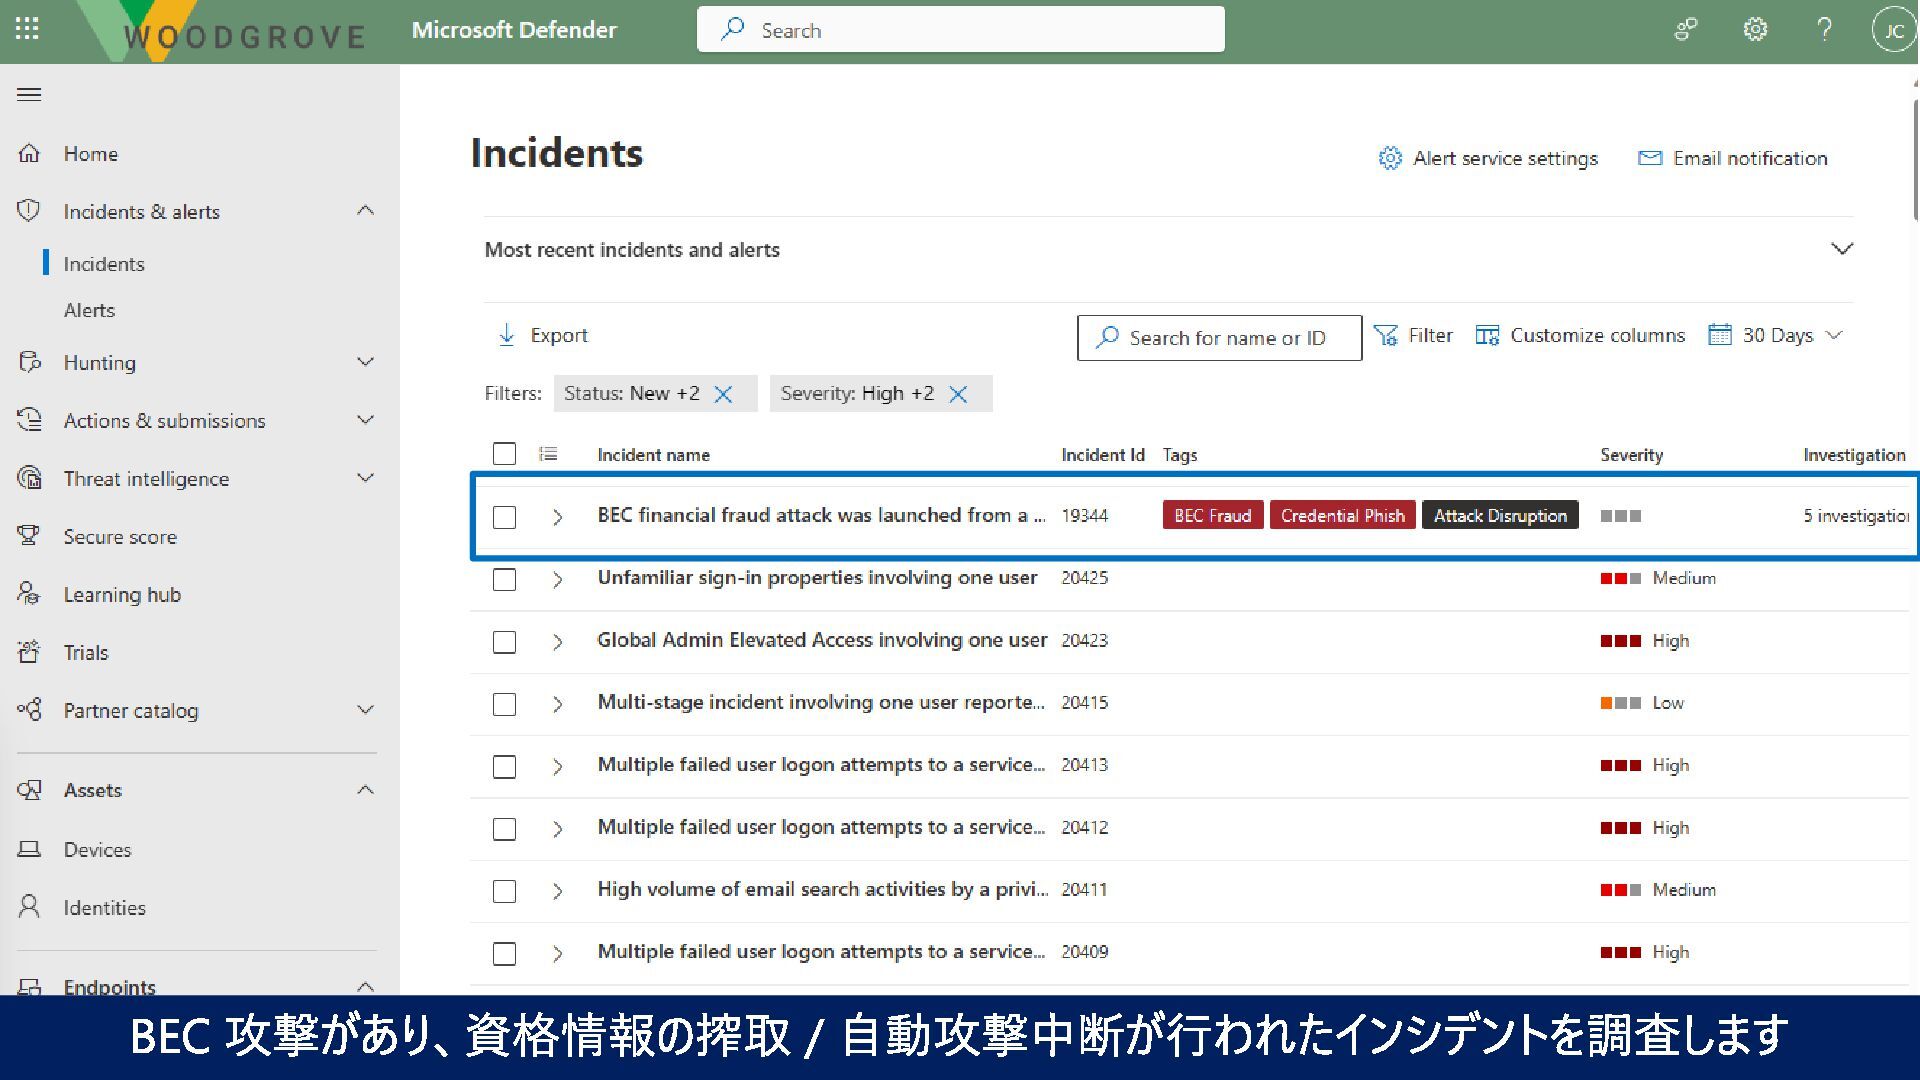Toggle the select-all incidents header checkbox
Screen dimensions: 1920x1080
[504, 454]
